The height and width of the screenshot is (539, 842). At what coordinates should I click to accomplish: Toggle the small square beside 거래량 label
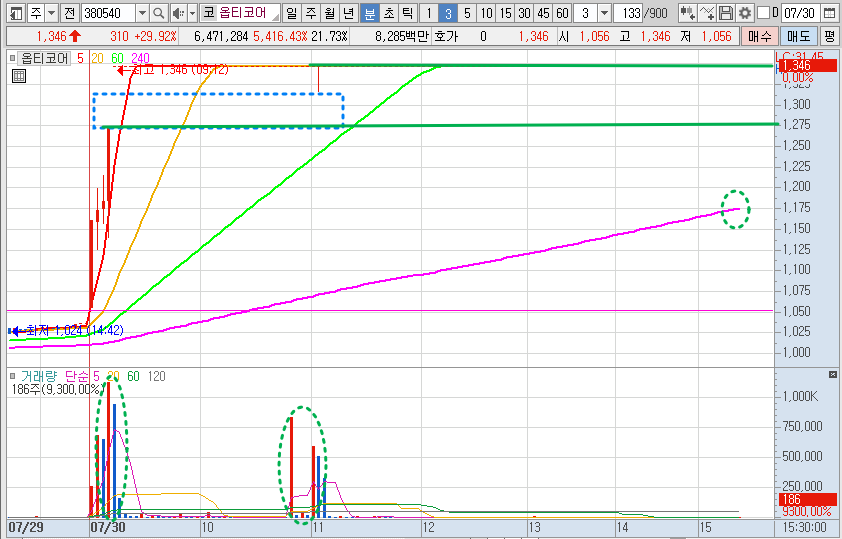click(13, 376)
